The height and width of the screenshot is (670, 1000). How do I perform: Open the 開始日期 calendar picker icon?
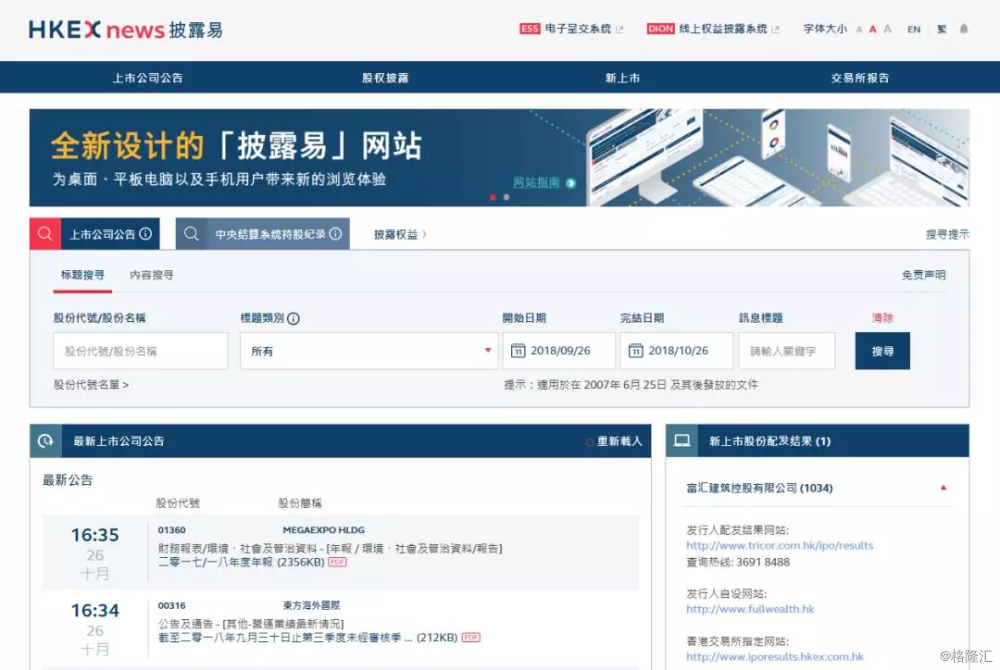click(519, 351)
